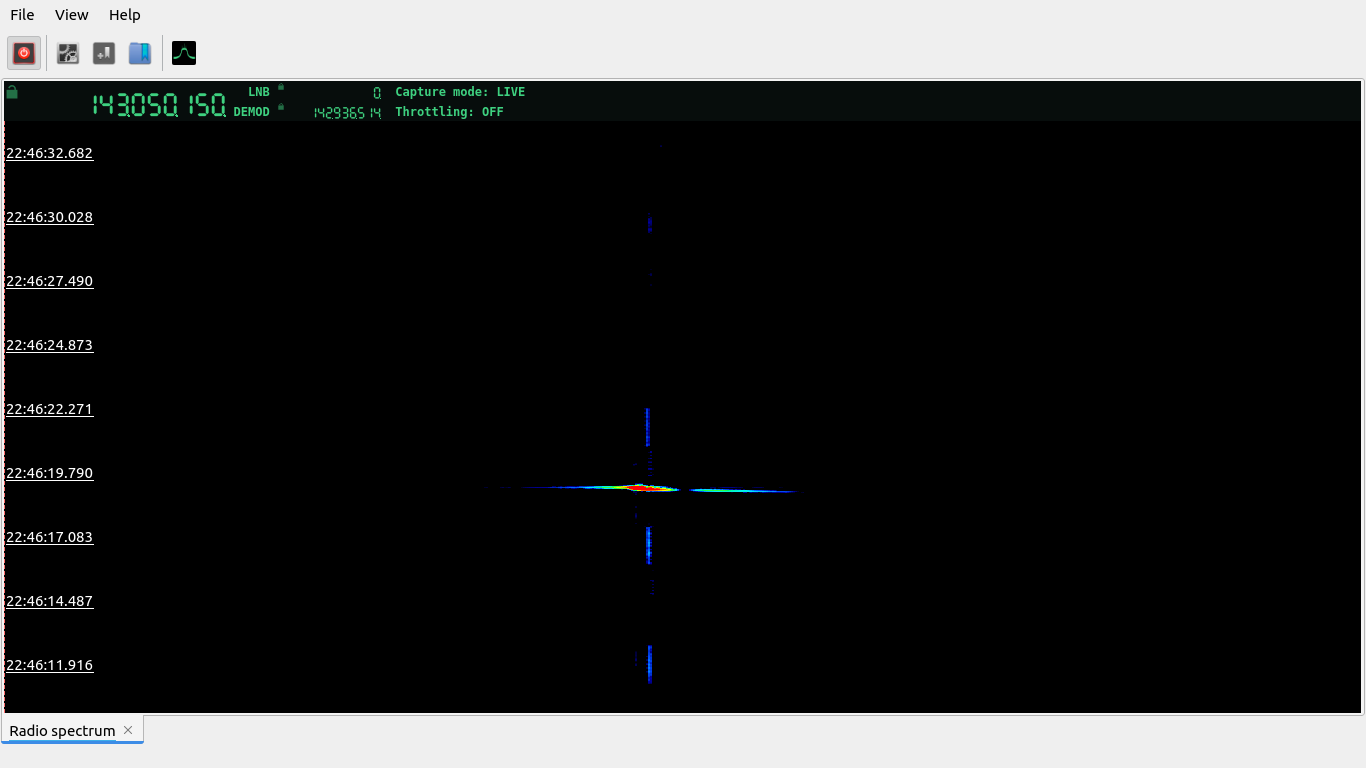The width and height of the screenshot is (1366, 768).
Task: Open the capture settings gear icon
Action: [68, 53]
